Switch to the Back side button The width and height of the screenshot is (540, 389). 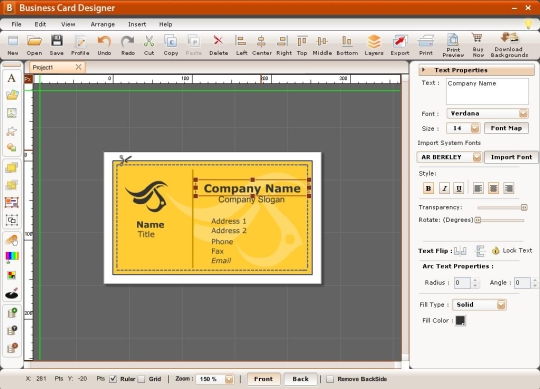[x=300, y=379]
